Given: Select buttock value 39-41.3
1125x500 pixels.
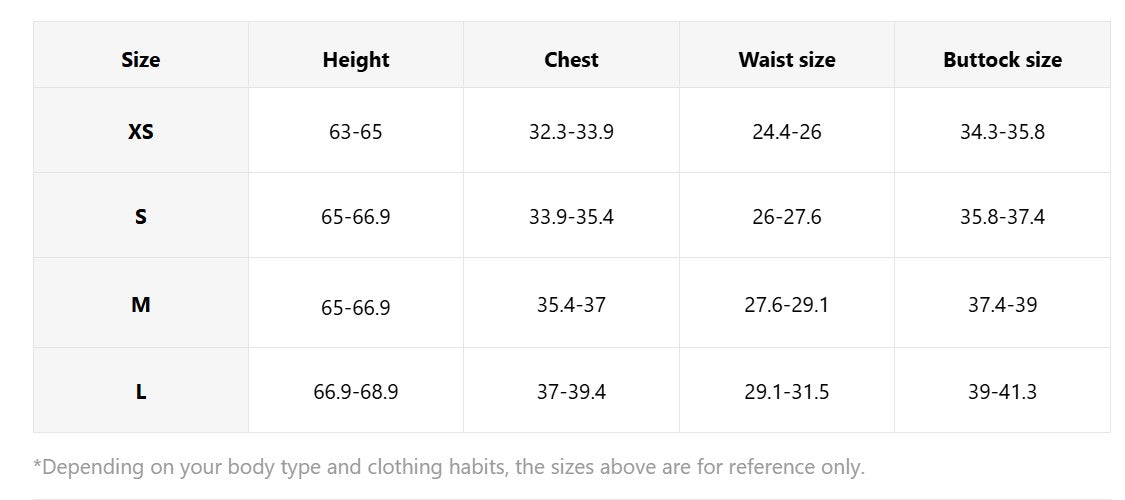Looking at the screenshot, I should click(x=1002, y=392).
